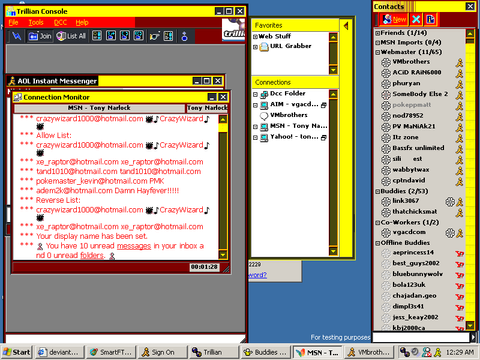Expand the Web Stuff favorites folder

click(x=255, y=37)
